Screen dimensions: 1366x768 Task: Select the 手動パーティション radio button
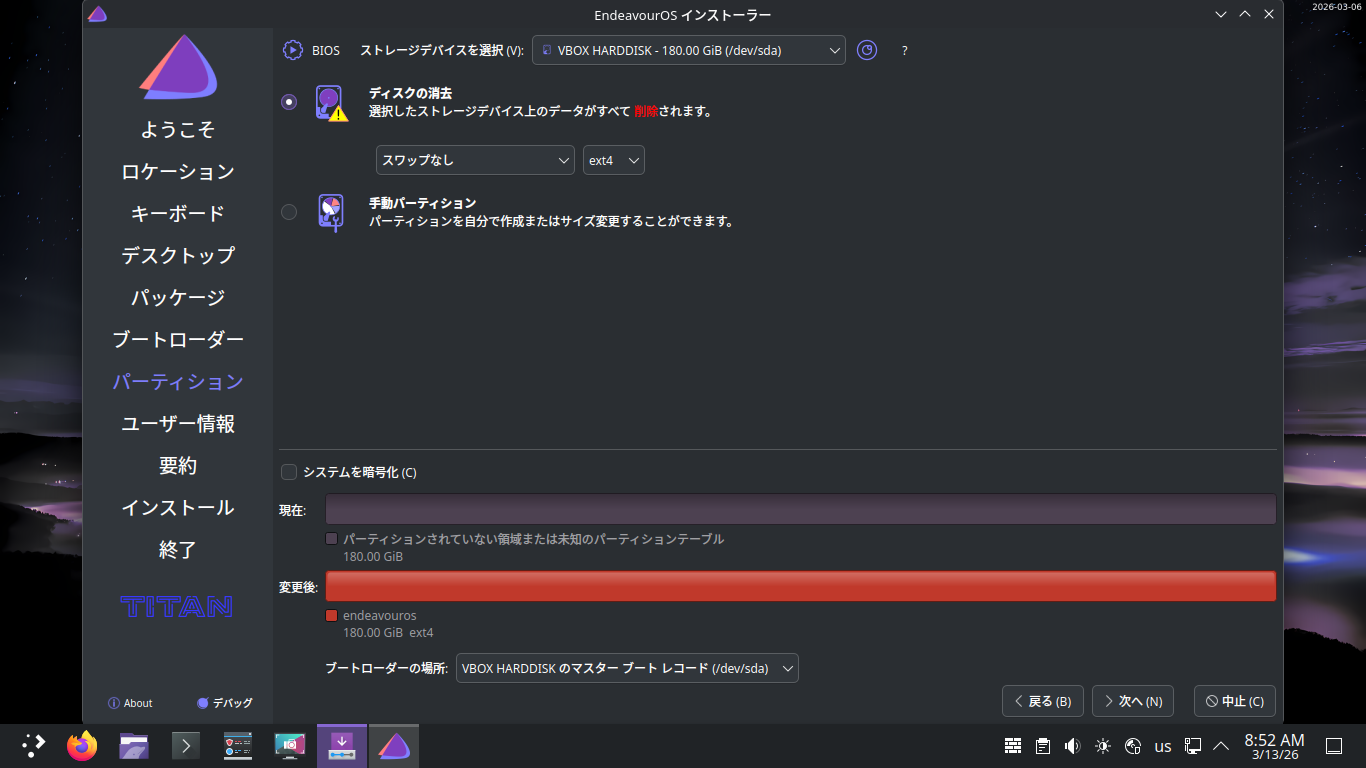[x=289, y=212]
